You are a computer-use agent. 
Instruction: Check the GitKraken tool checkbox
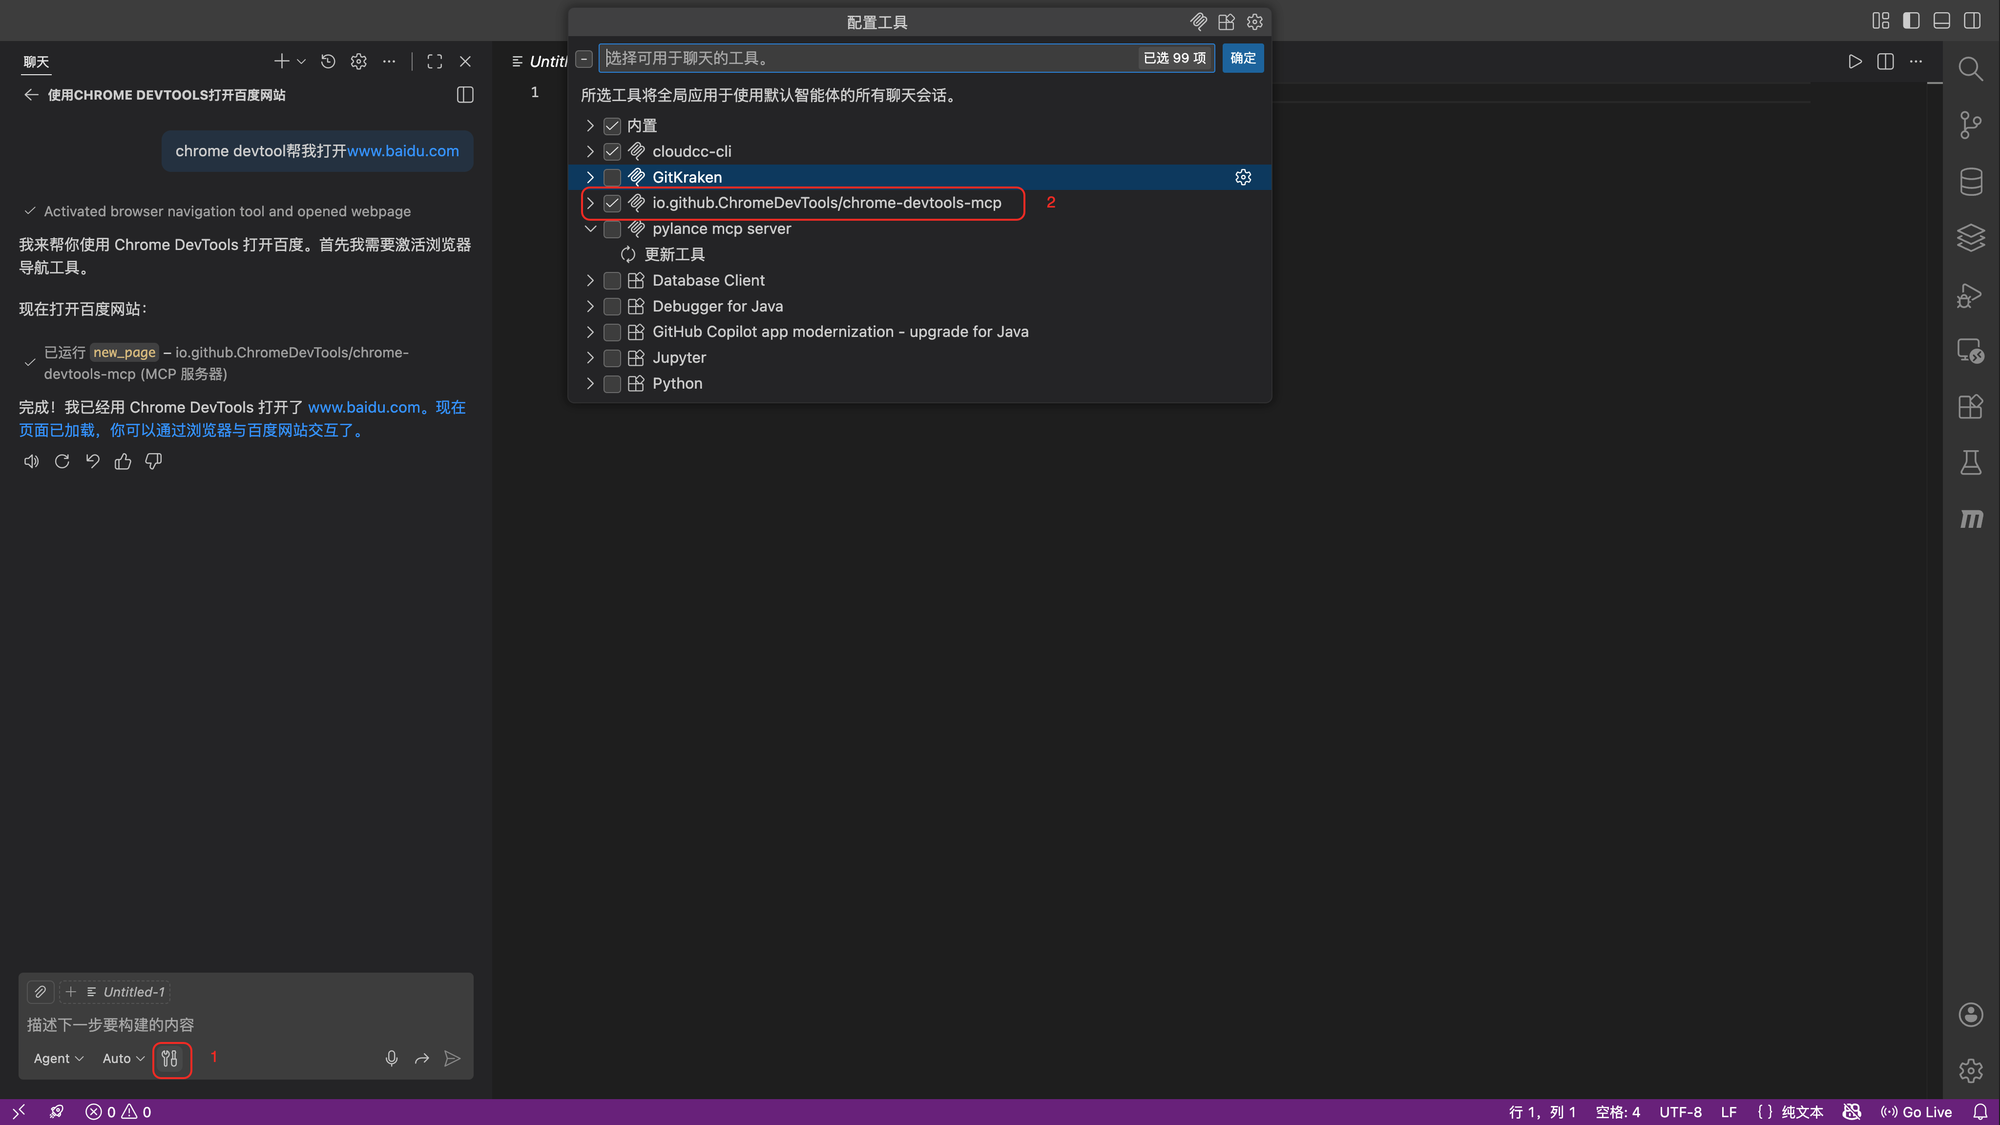(612, 177)
